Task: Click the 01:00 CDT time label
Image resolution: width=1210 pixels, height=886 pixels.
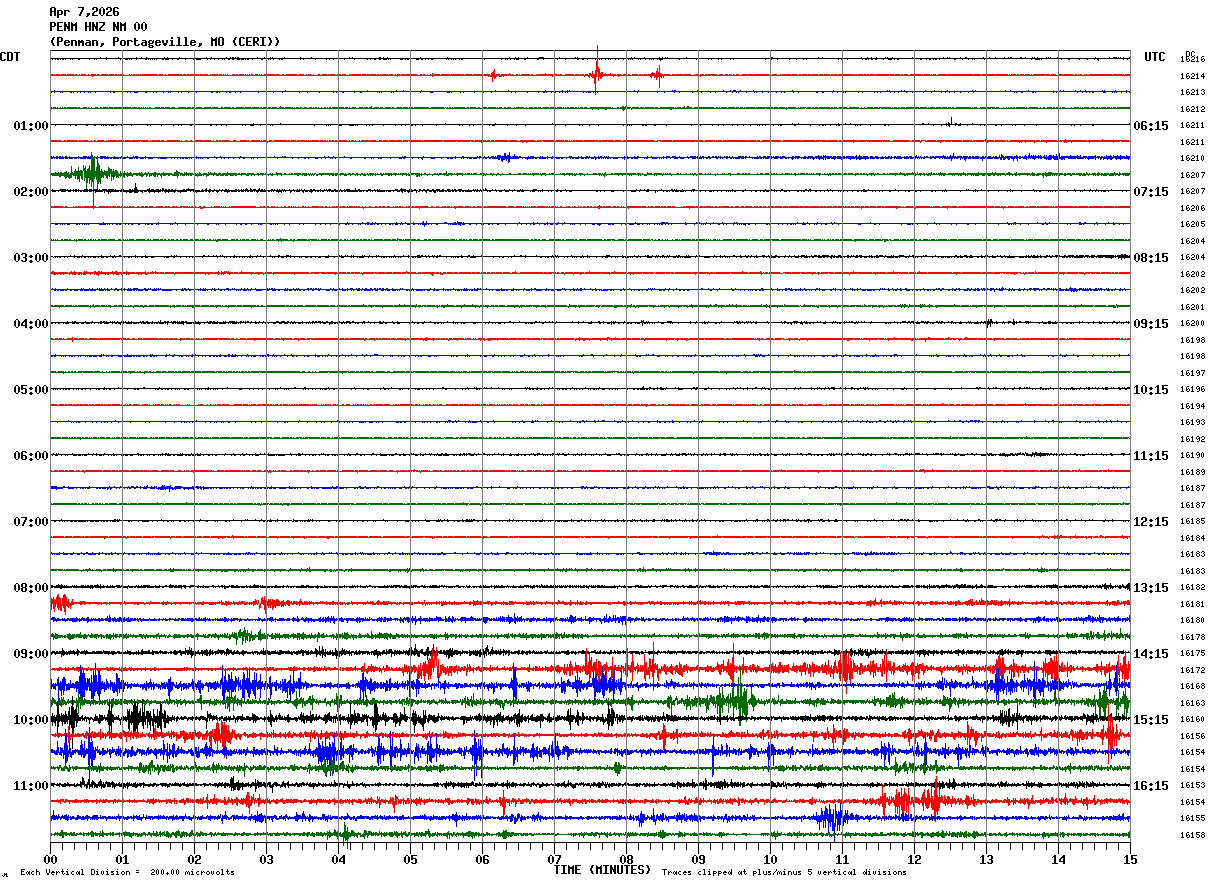Action: click(x=31, y=125)
